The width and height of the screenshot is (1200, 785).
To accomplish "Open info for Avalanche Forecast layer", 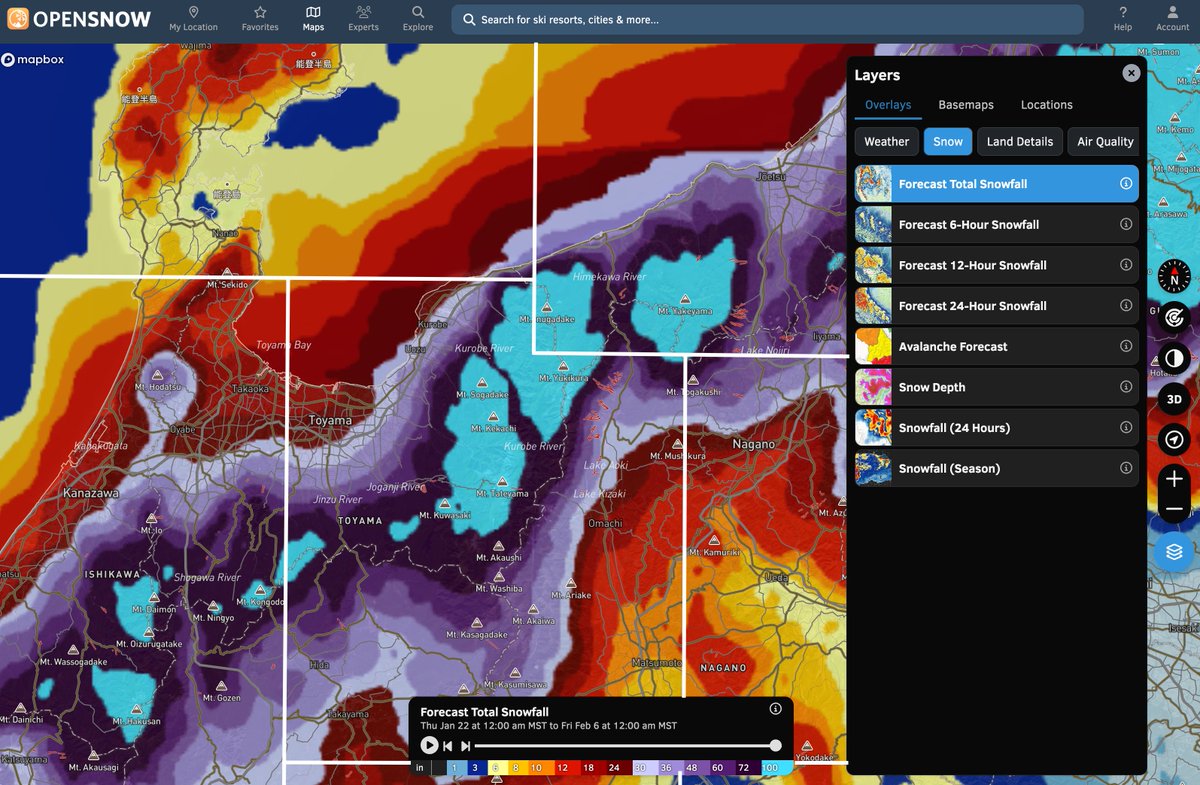I will pos(1126,347).
